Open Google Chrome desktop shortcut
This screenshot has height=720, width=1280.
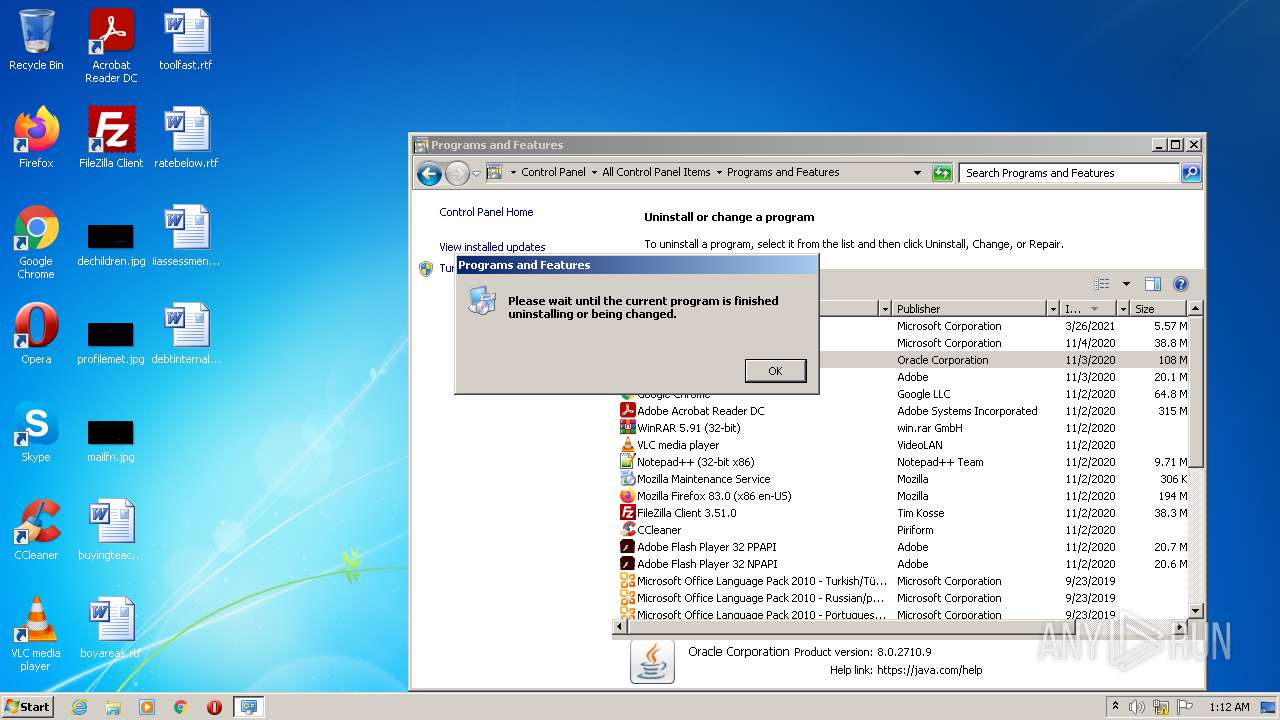click(36, 242)
